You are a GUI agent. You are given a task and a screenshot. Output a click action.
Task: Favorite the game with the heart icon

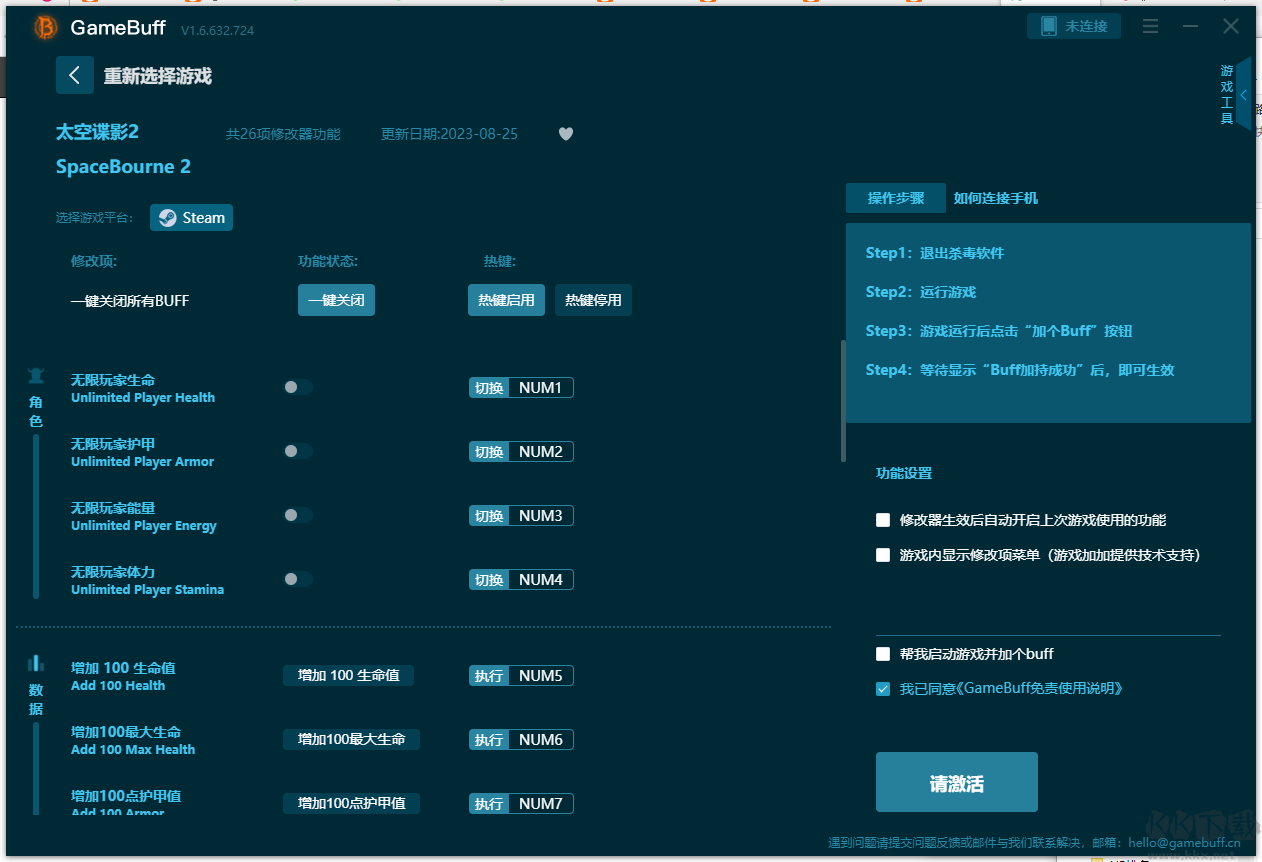click(566, 134)
